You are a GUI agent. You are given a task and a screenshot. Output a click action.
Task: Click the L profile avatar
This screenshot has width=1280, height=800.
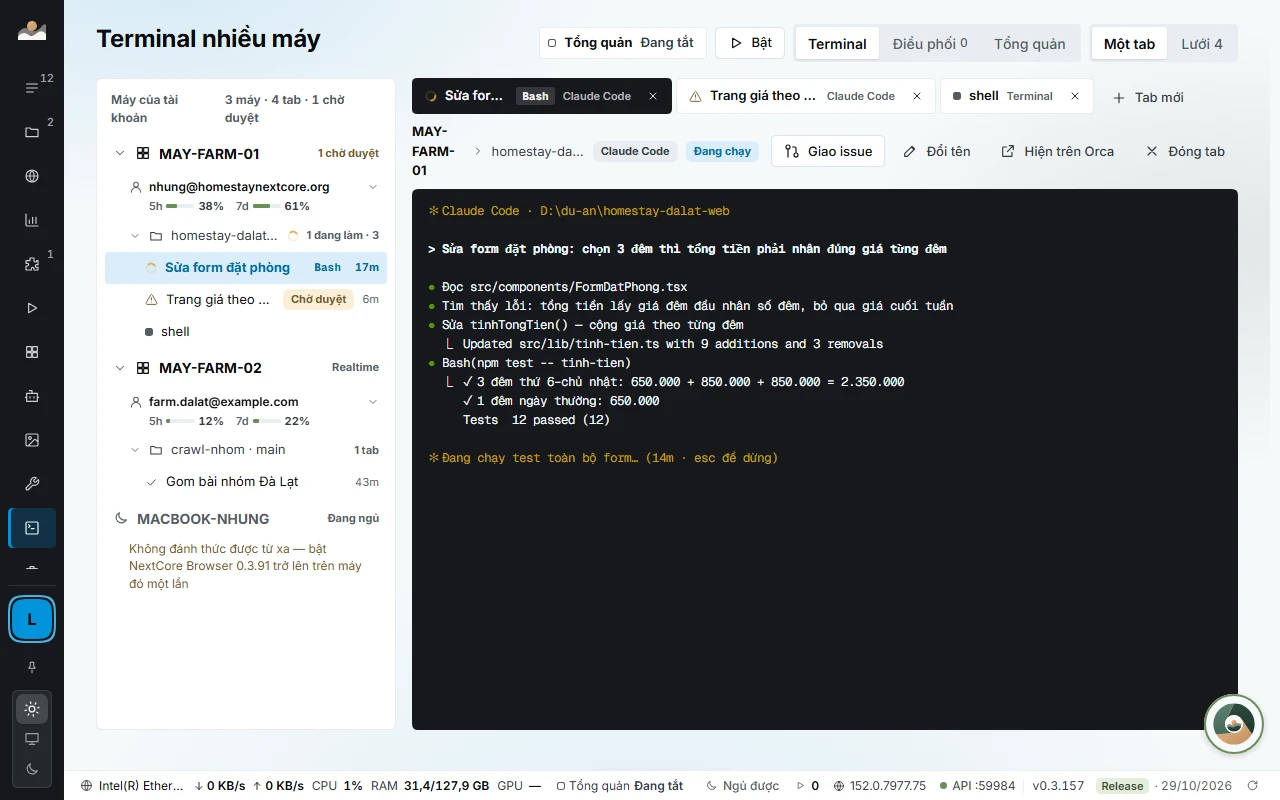(x=32, y=620)
